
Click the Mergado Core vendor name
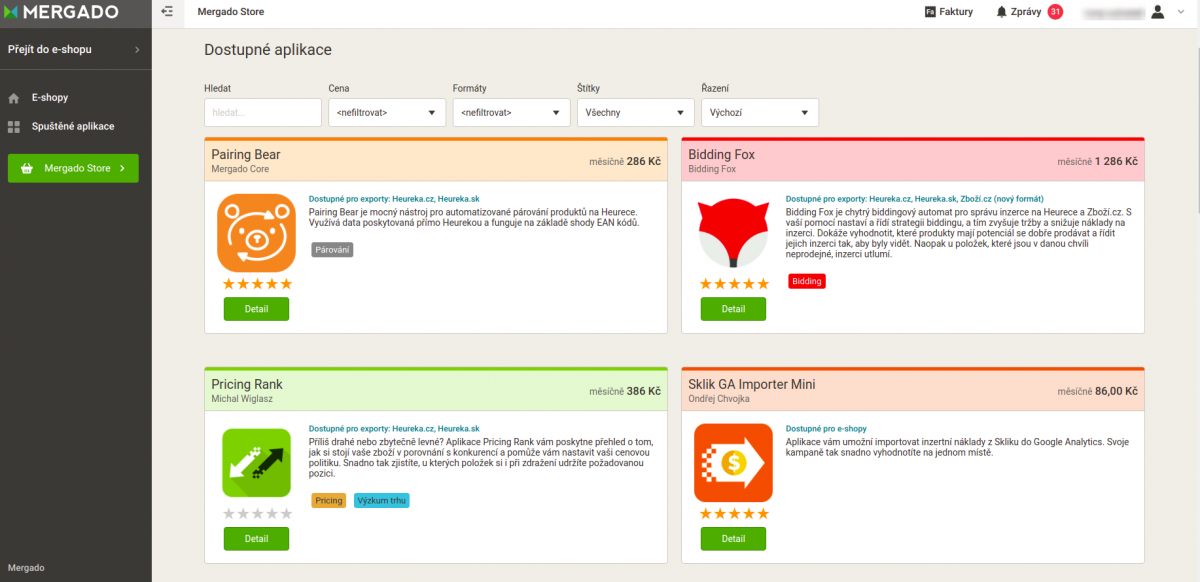pyautogui.click(x=240, y=170)
